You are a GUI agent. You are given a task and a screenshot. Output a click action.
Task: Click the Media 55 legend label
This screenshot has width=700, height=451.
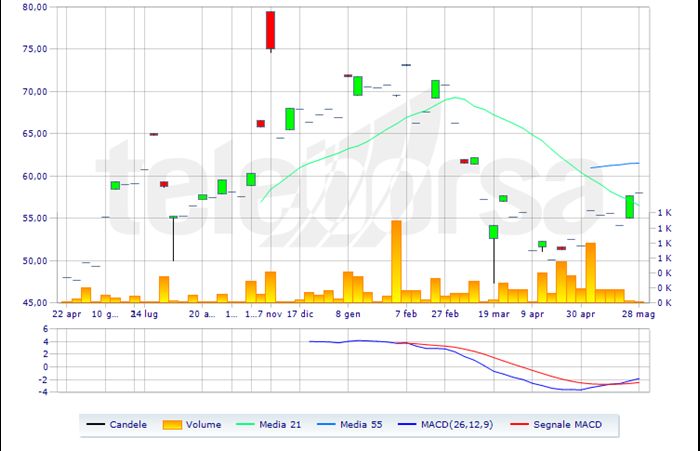361,425
